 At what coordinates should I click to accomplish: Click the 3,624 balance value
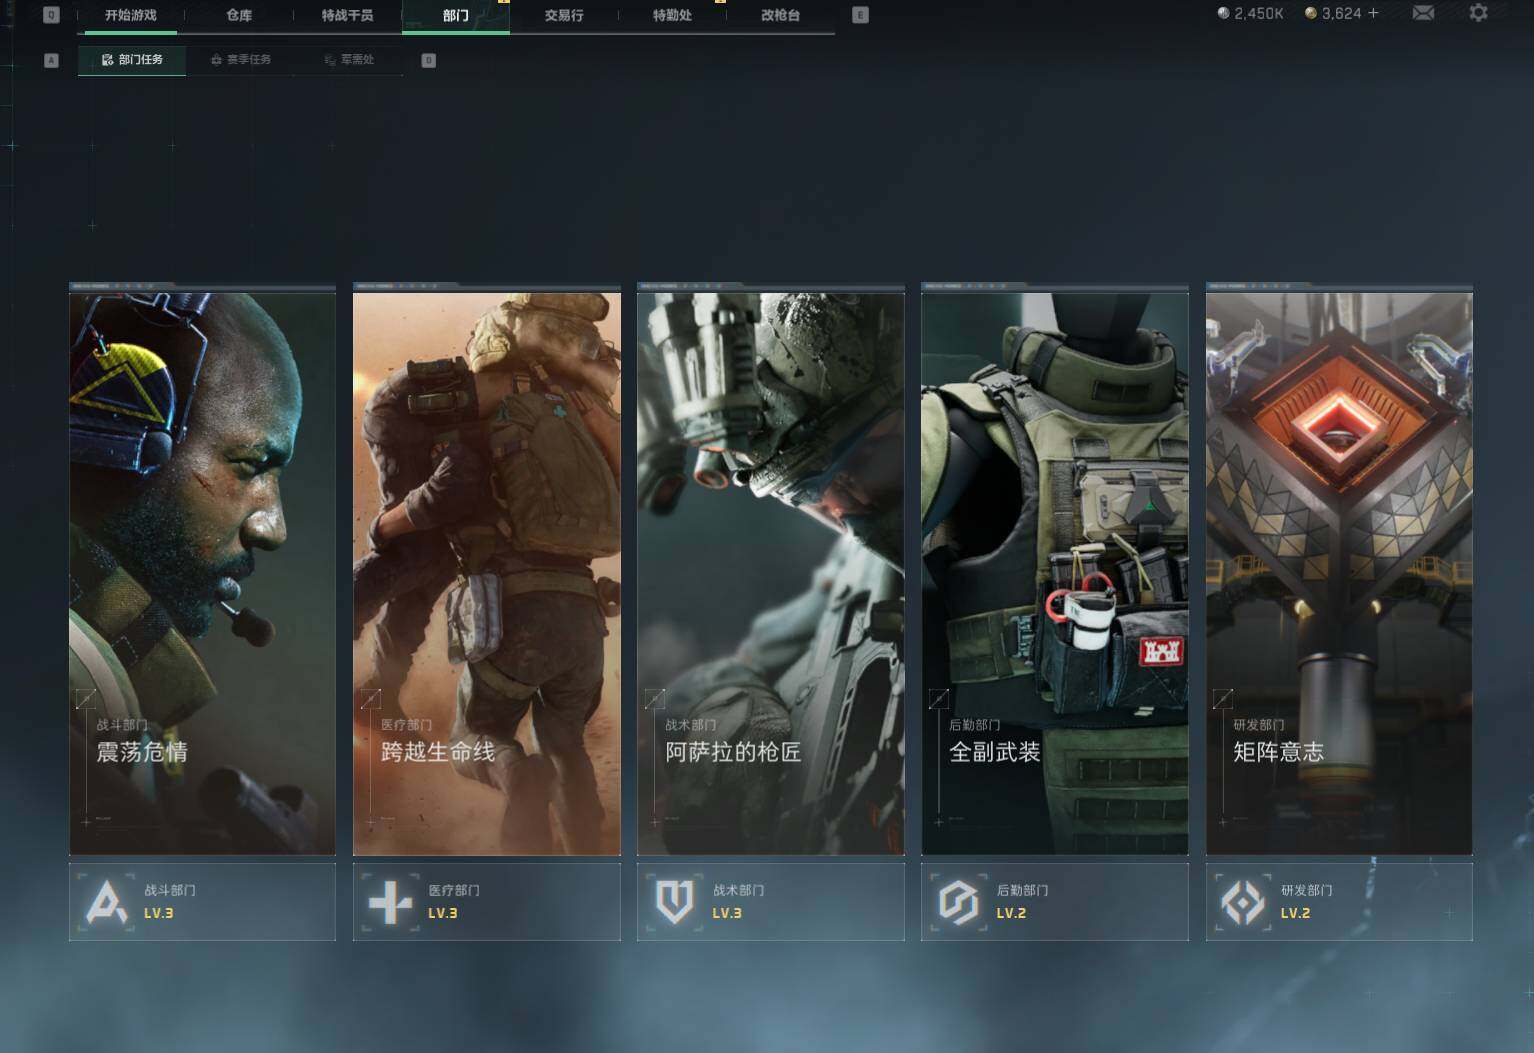(x=1342, y=13)
